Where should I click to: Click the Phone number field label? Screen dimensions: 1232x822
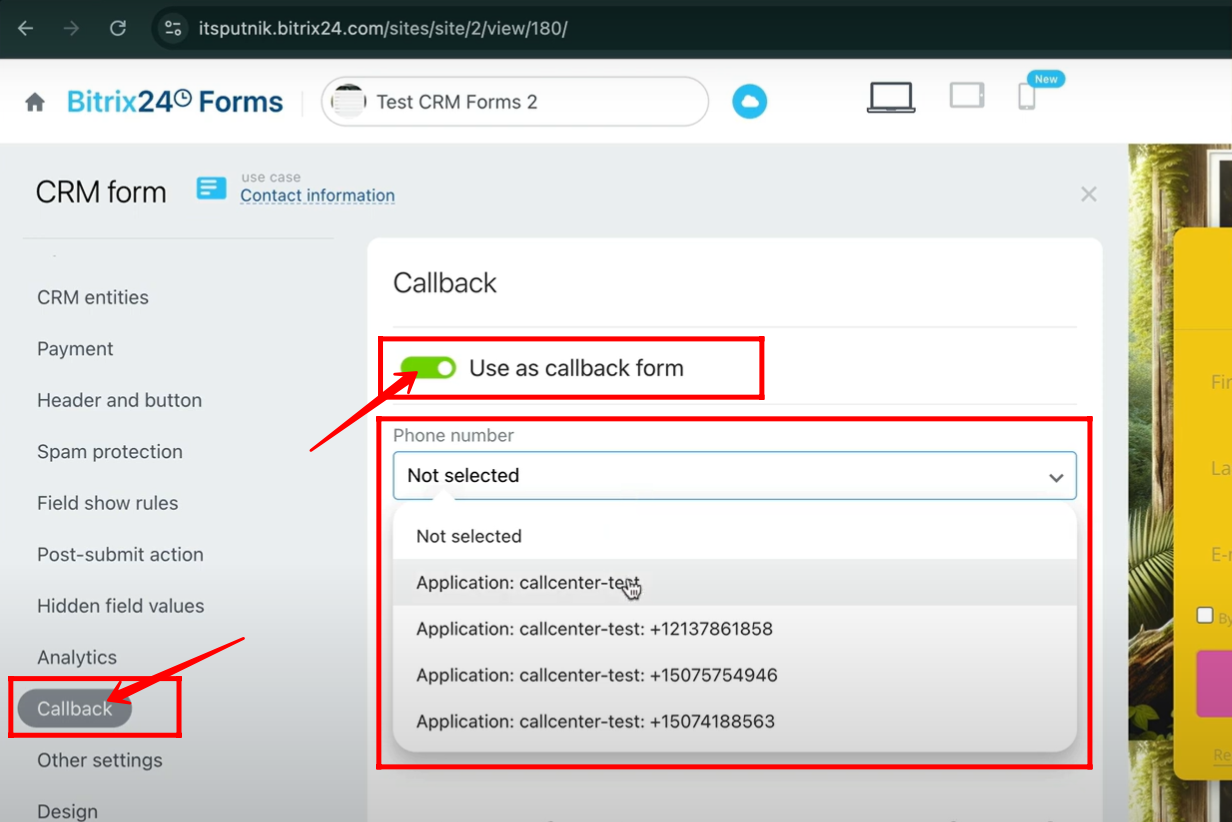pyautogui.click(x=453, y=436)
